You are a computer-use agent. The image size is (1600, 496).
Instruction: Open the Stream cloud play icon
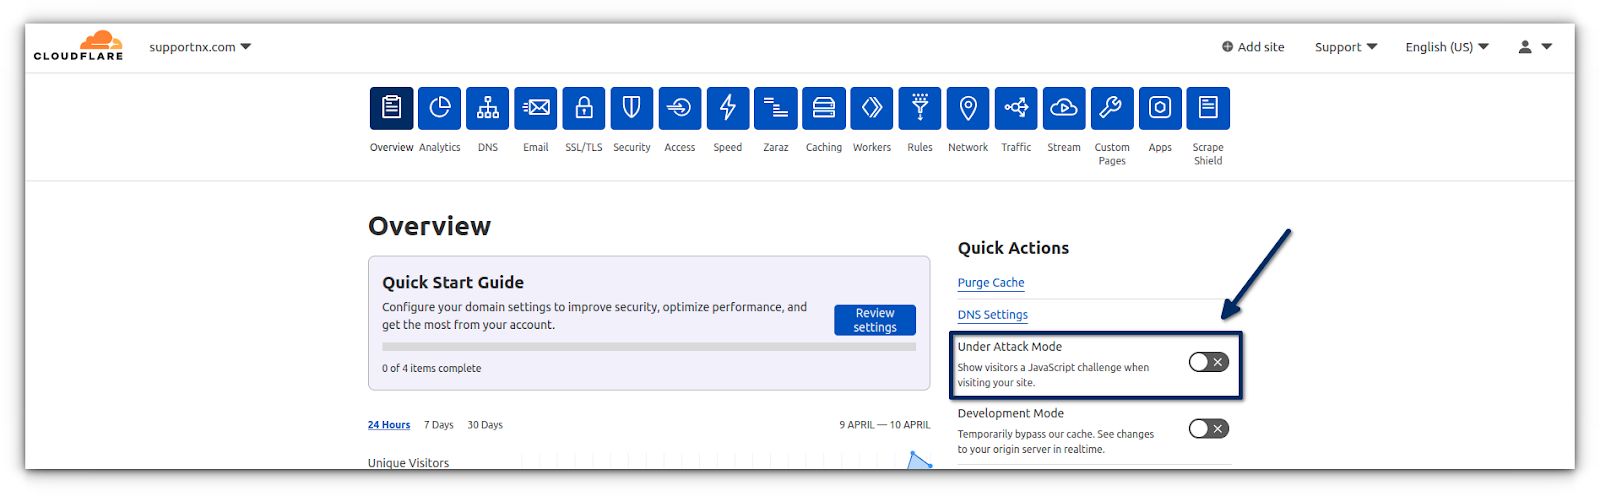(1064, 108)
